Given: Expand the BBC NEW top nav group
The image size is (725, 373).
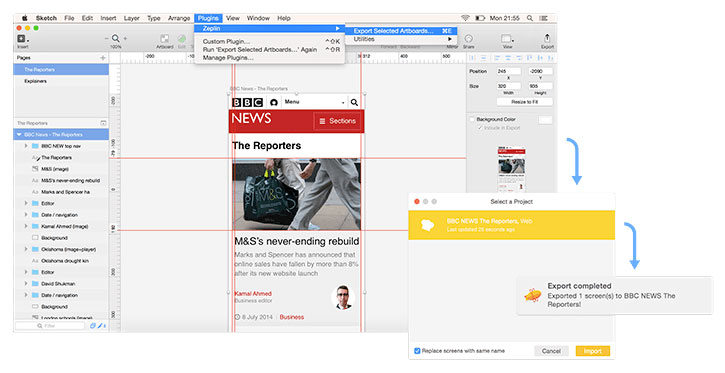Looking at the screenshot, I should click(x=26, y=146).
